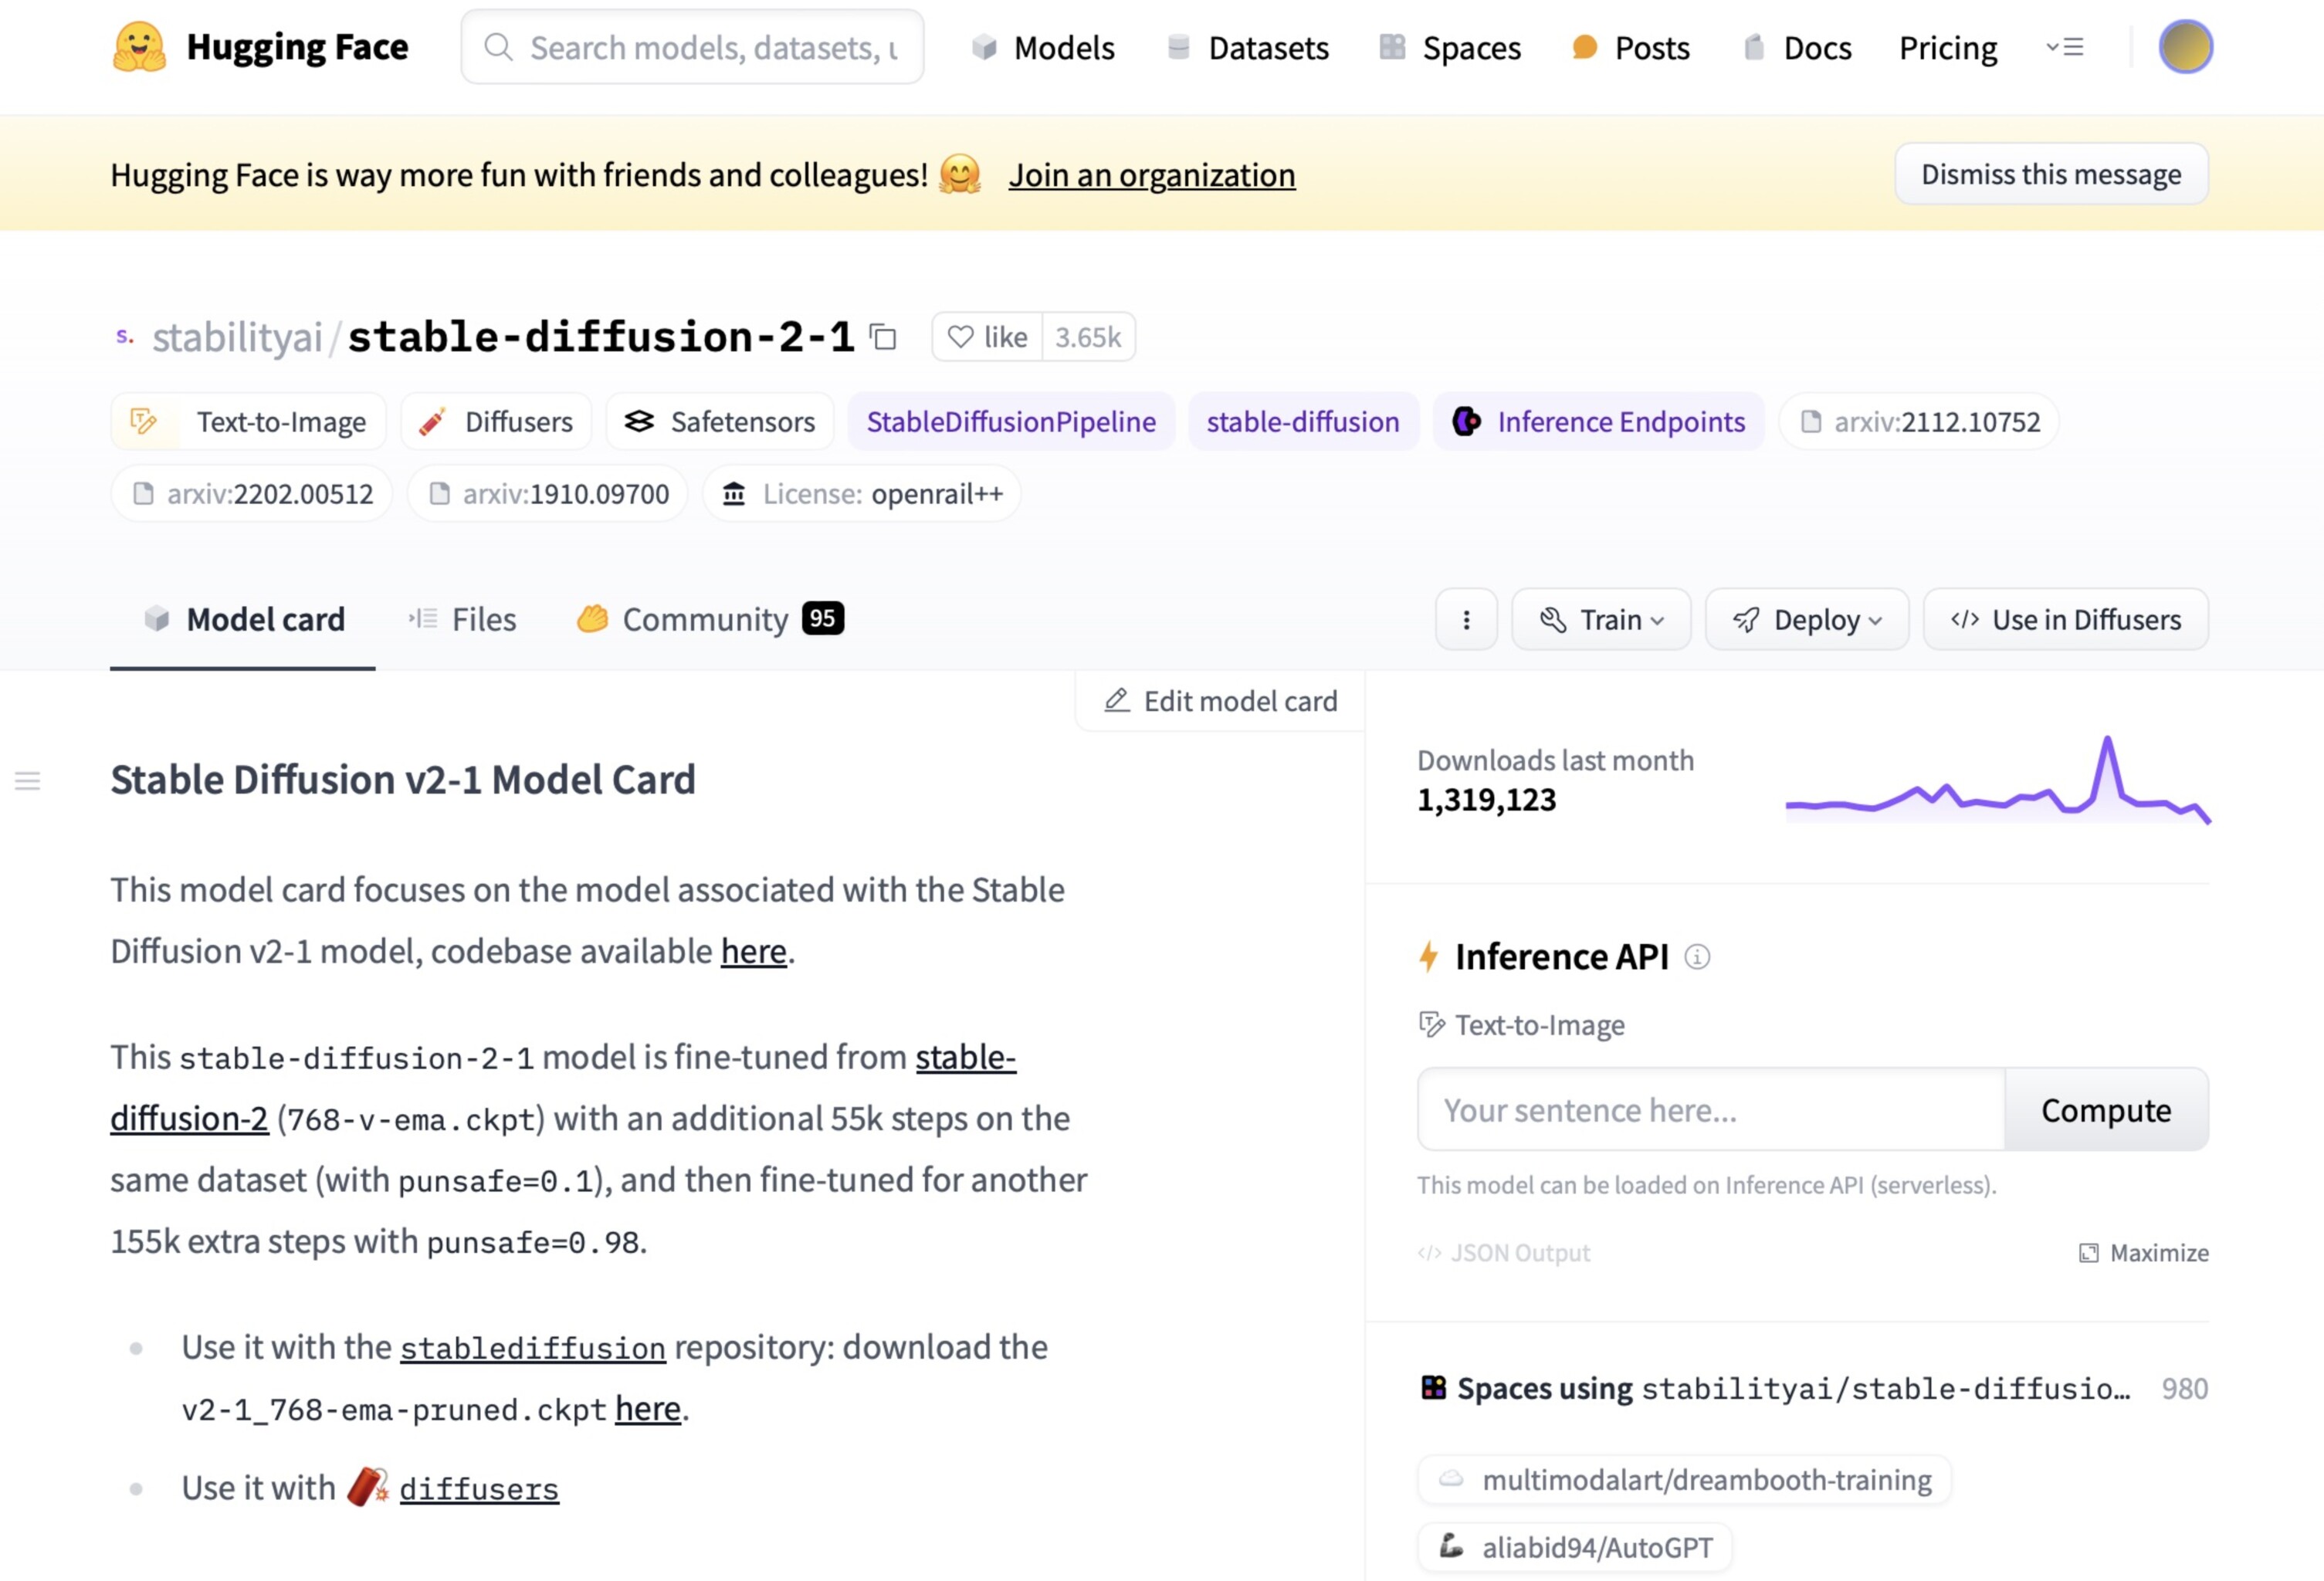This screenshot has width=2324, height=1581.
Task: Focus the 'Your sentence here' input
Action: (x=1711, y=1110)
